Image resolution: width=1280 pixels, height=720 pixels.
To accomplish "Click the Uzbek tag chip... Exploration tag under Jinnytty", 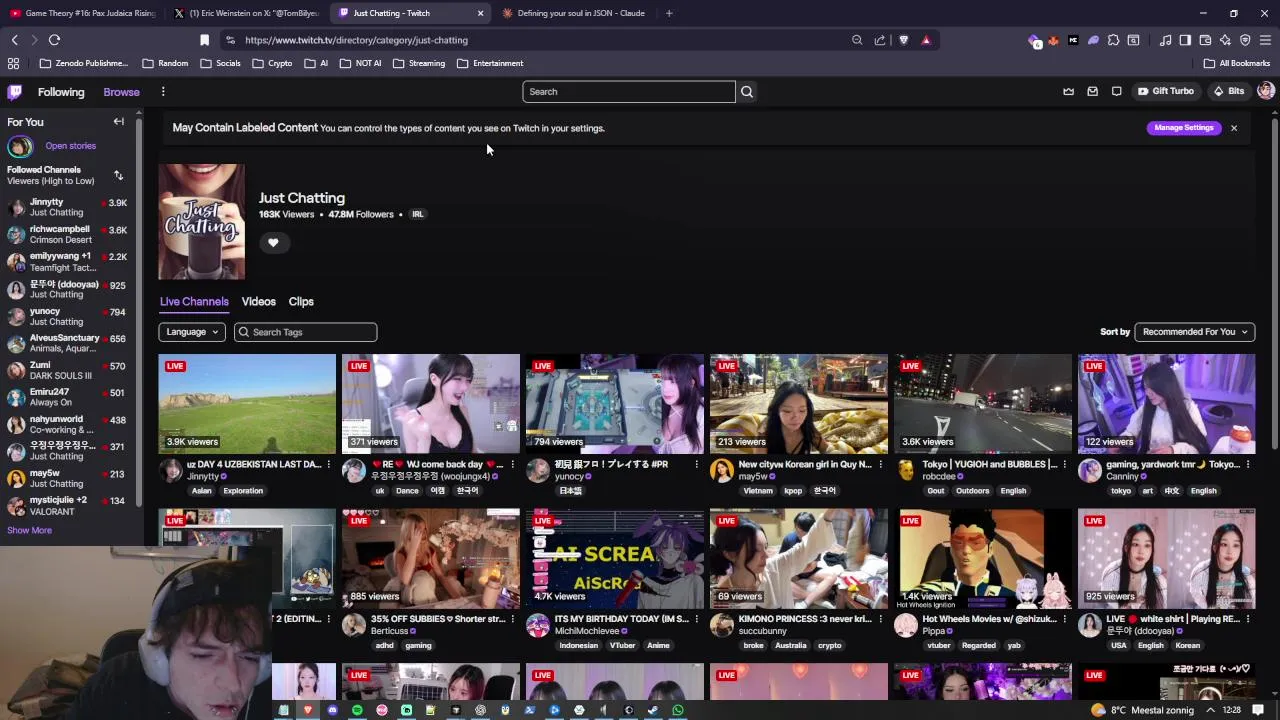I will (243, 491).
